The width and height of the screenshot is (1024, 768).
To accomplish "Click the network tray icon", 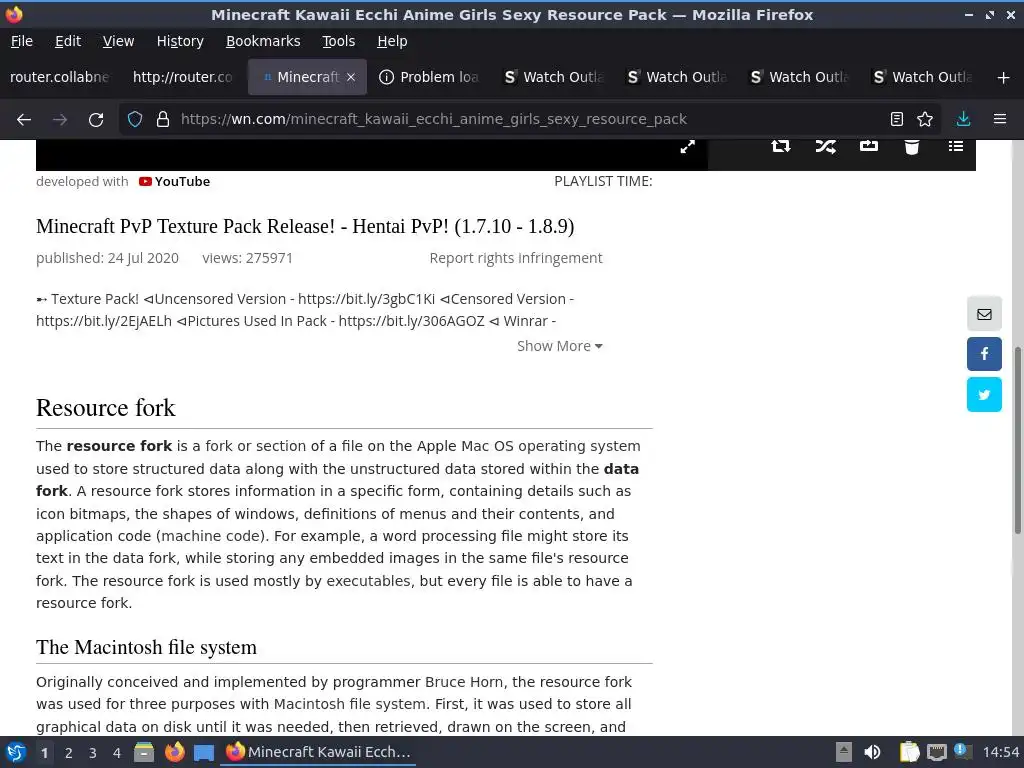I will pos(936,752).
